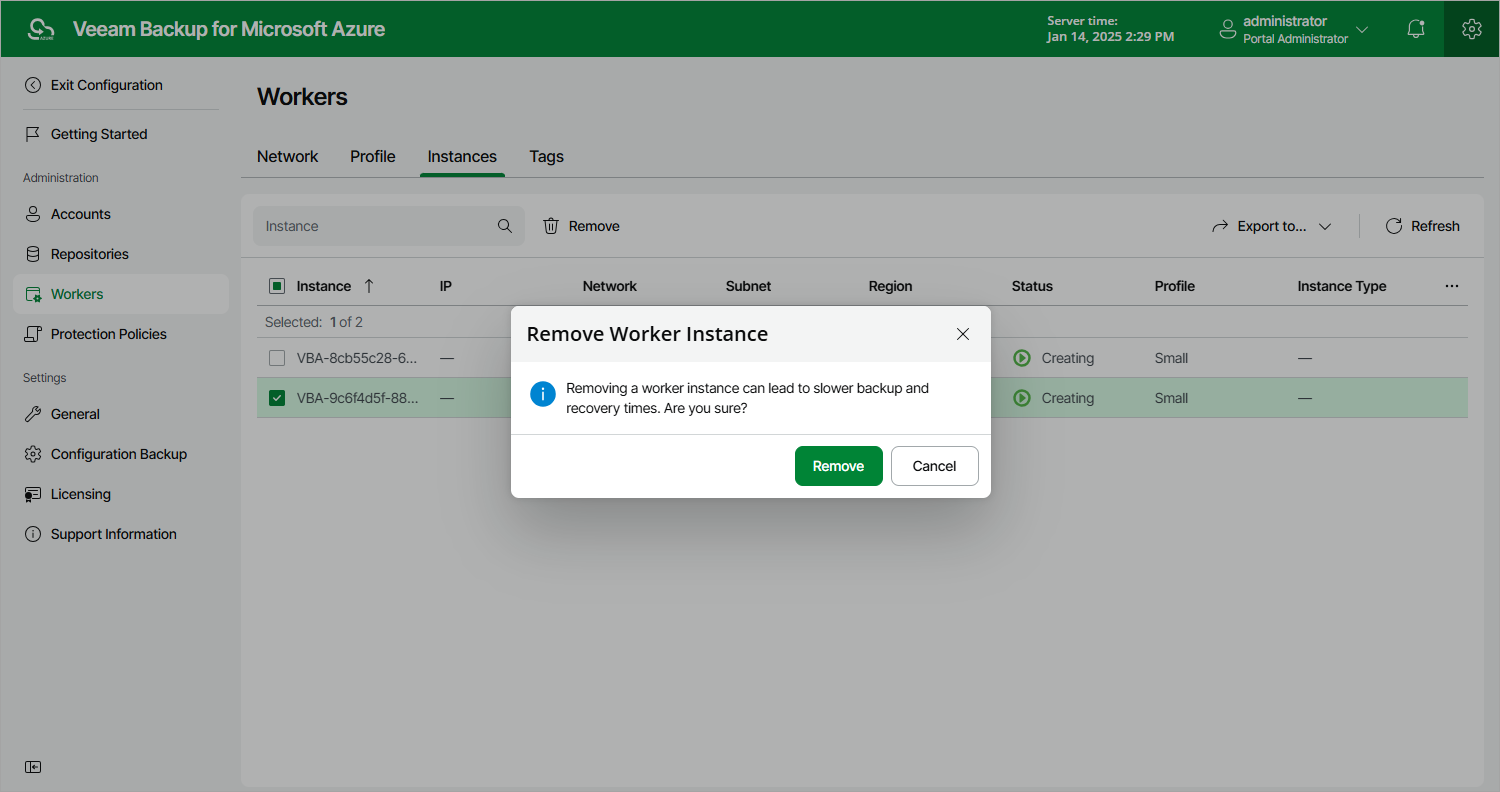Click Creating status icon for VBA-9c6f4d5f row
The width and height of the screenshot is (1500, 792).
[x=1022, y=398]
